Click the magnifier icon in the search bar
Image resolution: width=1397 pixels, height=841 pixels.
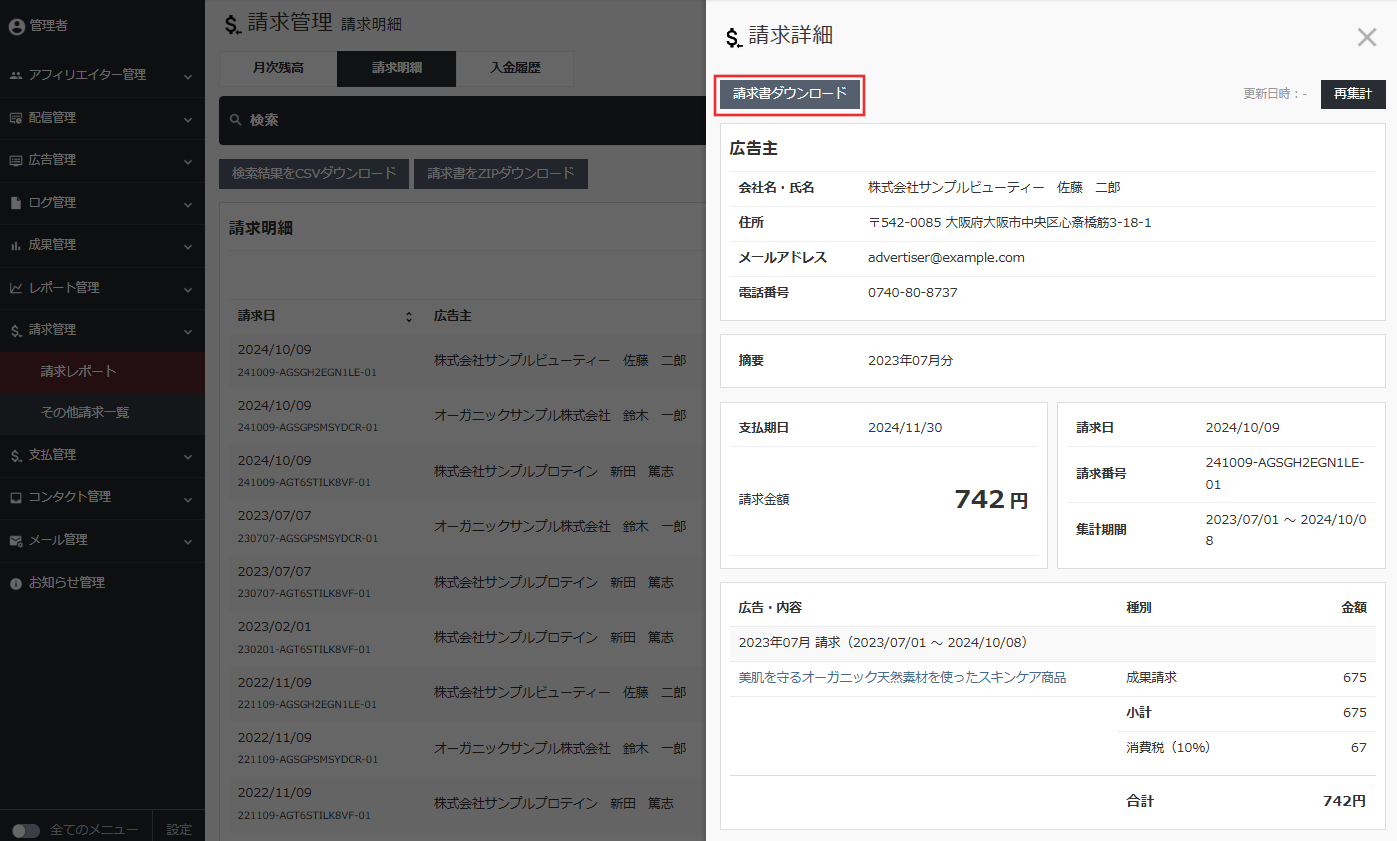[234, 120]
